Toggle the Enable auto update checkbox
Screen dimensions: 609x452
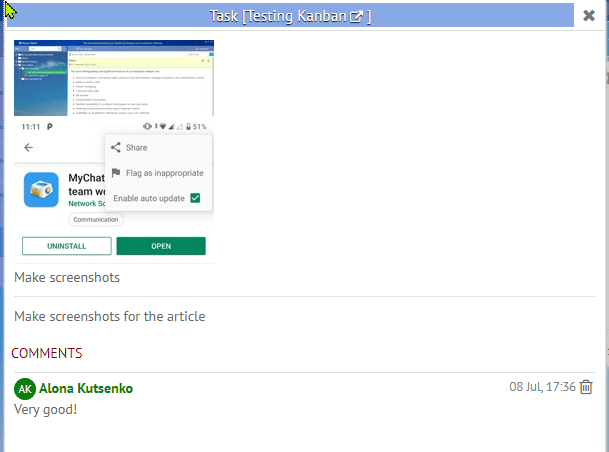point(195,198)
